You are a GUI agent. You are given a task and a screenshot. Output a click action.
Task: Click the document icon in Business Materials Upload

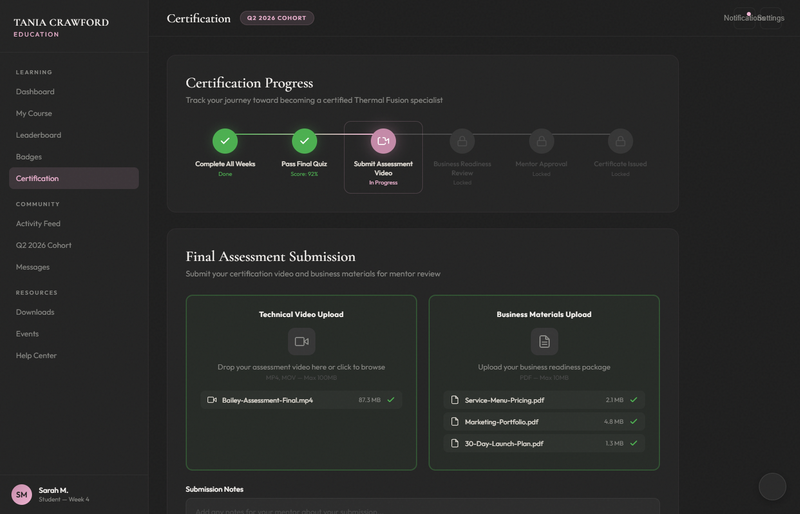point(544,341)
